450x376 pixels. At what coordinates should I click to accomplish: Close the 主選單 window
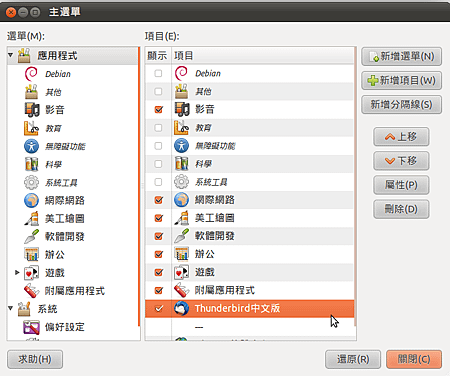(x=11, y=12)
